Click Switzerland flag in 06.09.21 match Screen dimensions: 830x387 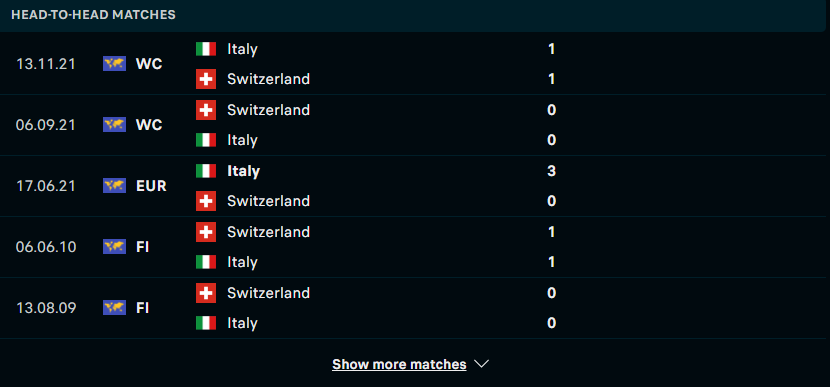(x=206, y=110)
